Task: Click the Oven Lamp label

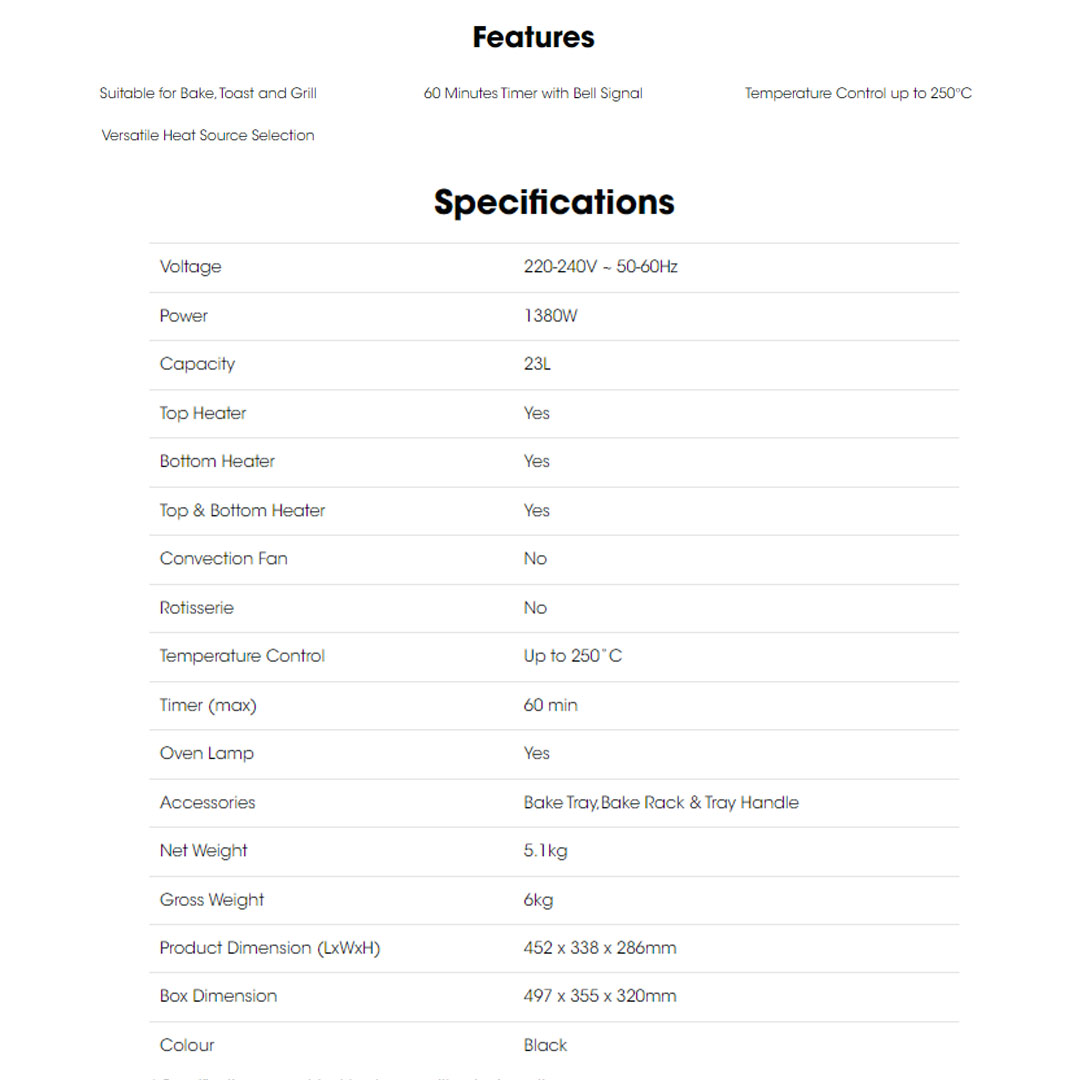Action: point(206,753)
